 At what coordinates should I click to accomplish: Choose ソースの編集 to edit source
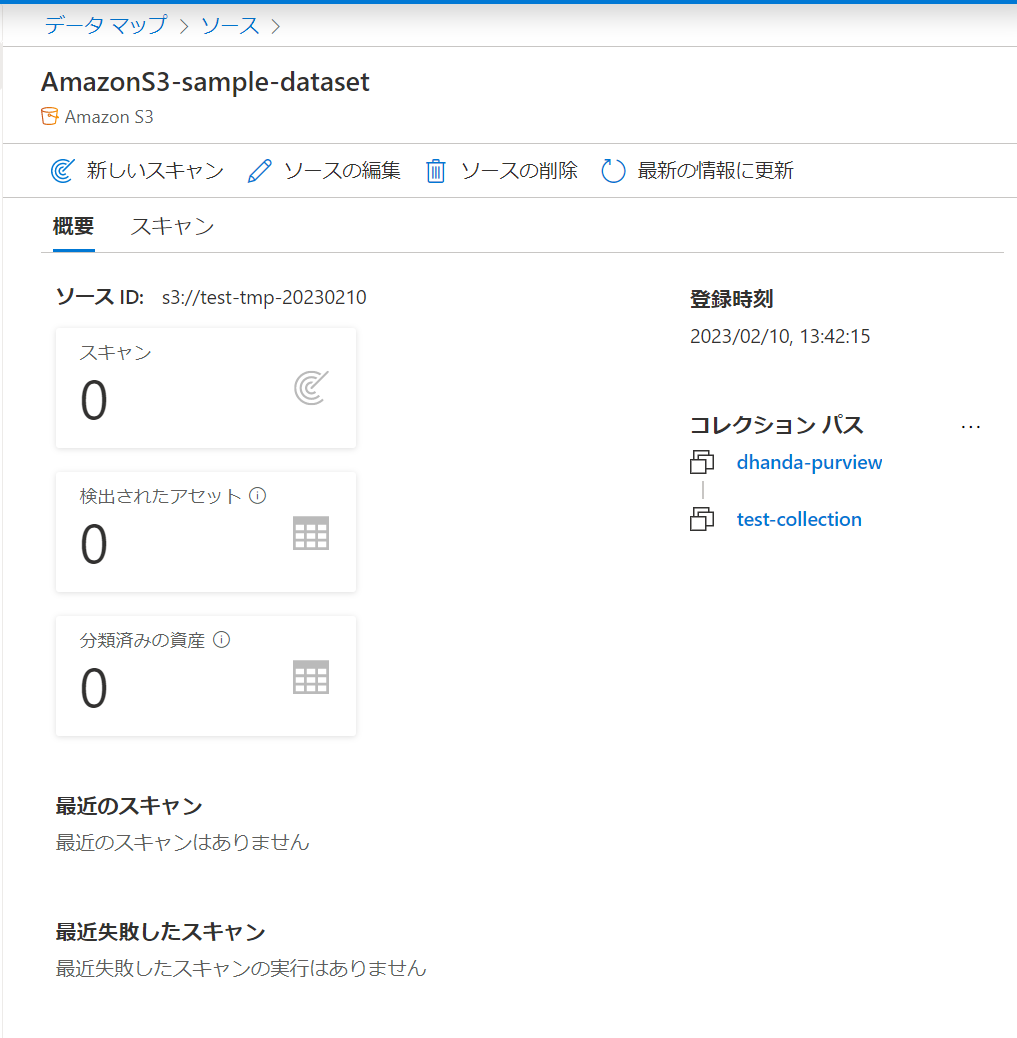click(324, 171)
